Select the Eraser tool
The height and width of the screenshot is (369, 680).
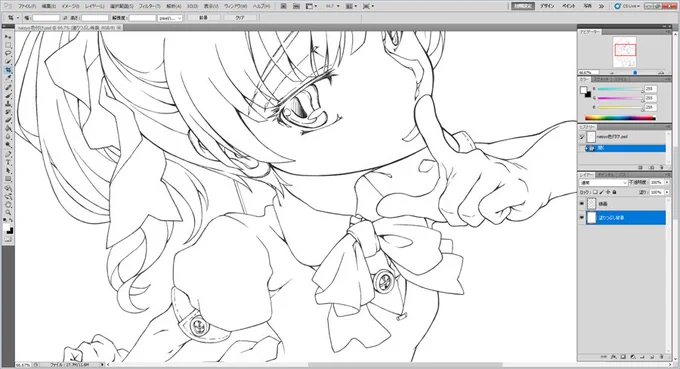8,121
